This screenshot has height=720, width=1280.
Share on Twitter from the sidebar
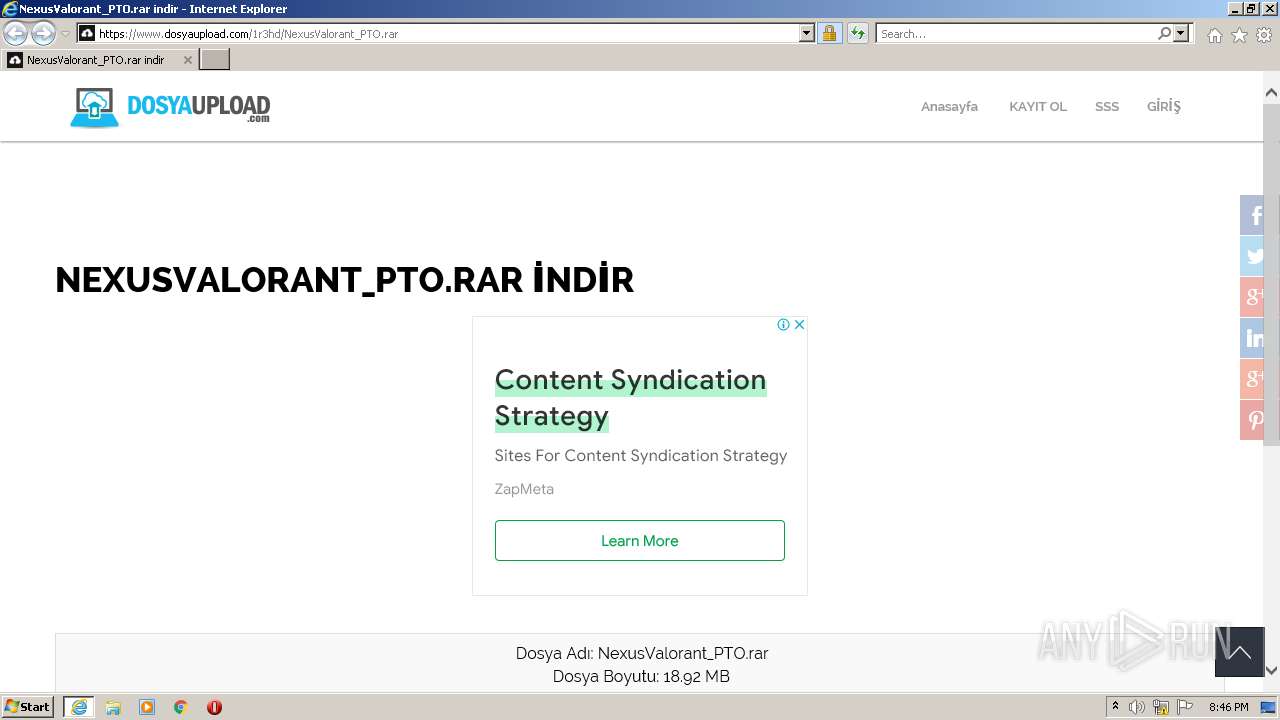1252,256
